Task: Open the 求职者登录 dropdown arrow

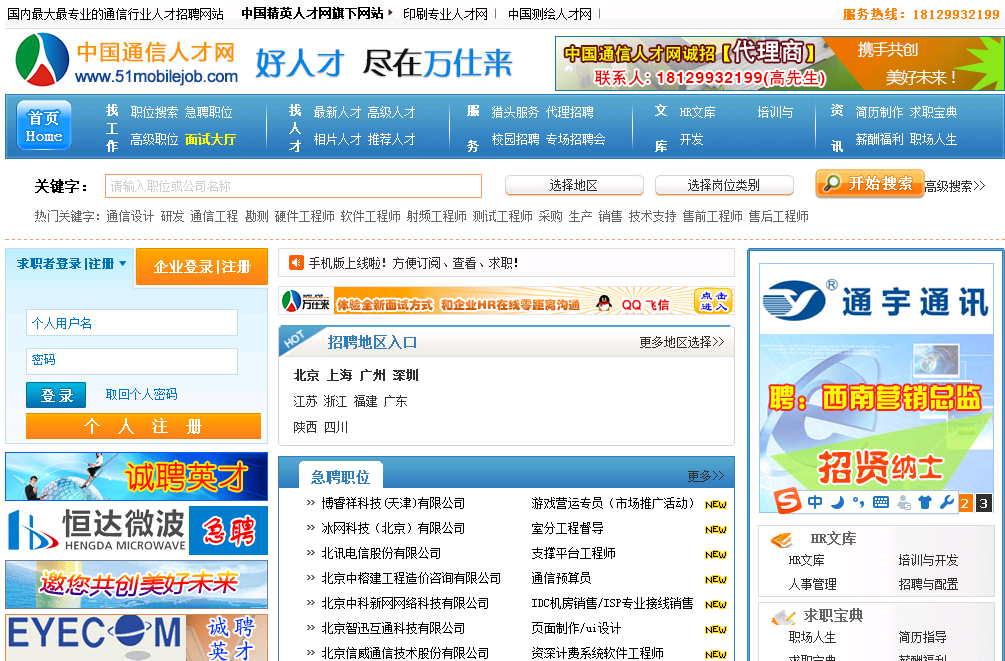Action: tap(122, 264)
